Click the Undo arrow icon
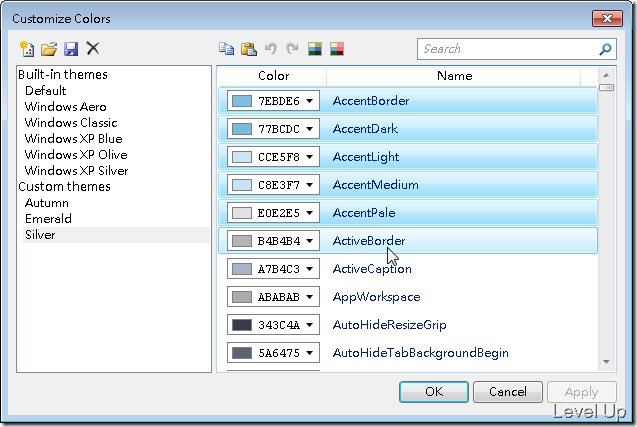 coord(271,49)
